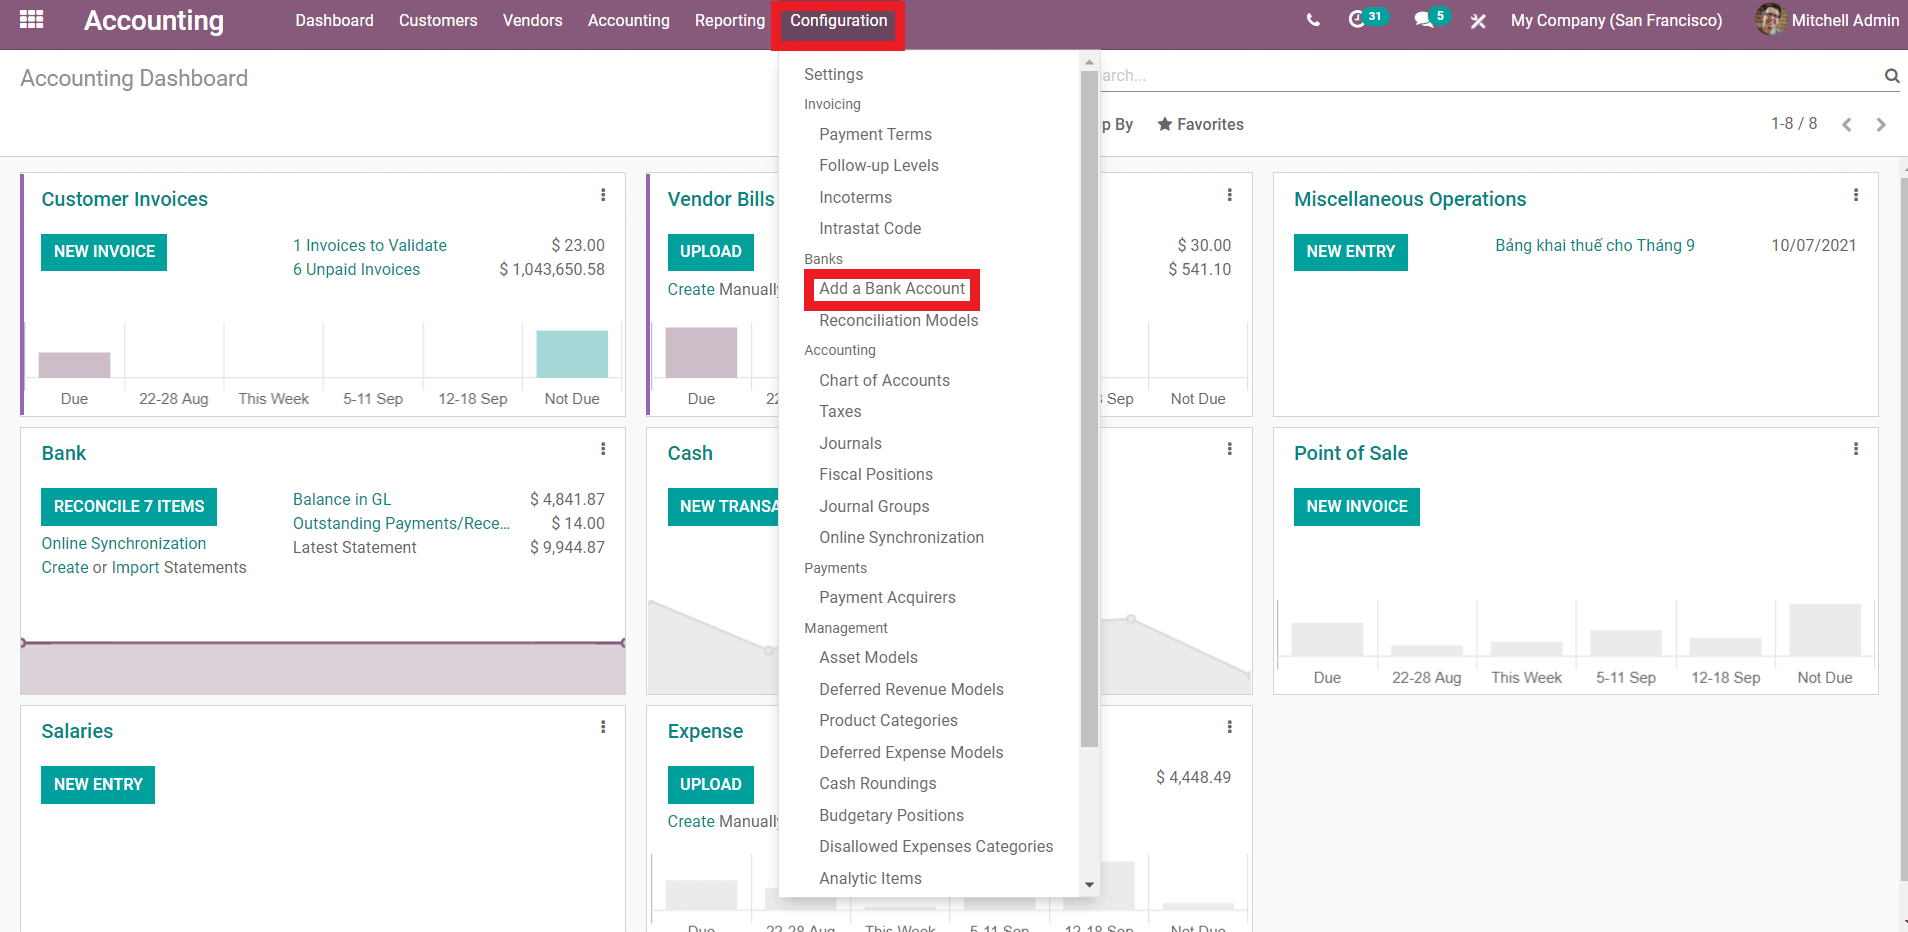This screenshot has width=1908, height=932.
Task: Click Mitchell Admin user avatar
Action: [1770, 19]
